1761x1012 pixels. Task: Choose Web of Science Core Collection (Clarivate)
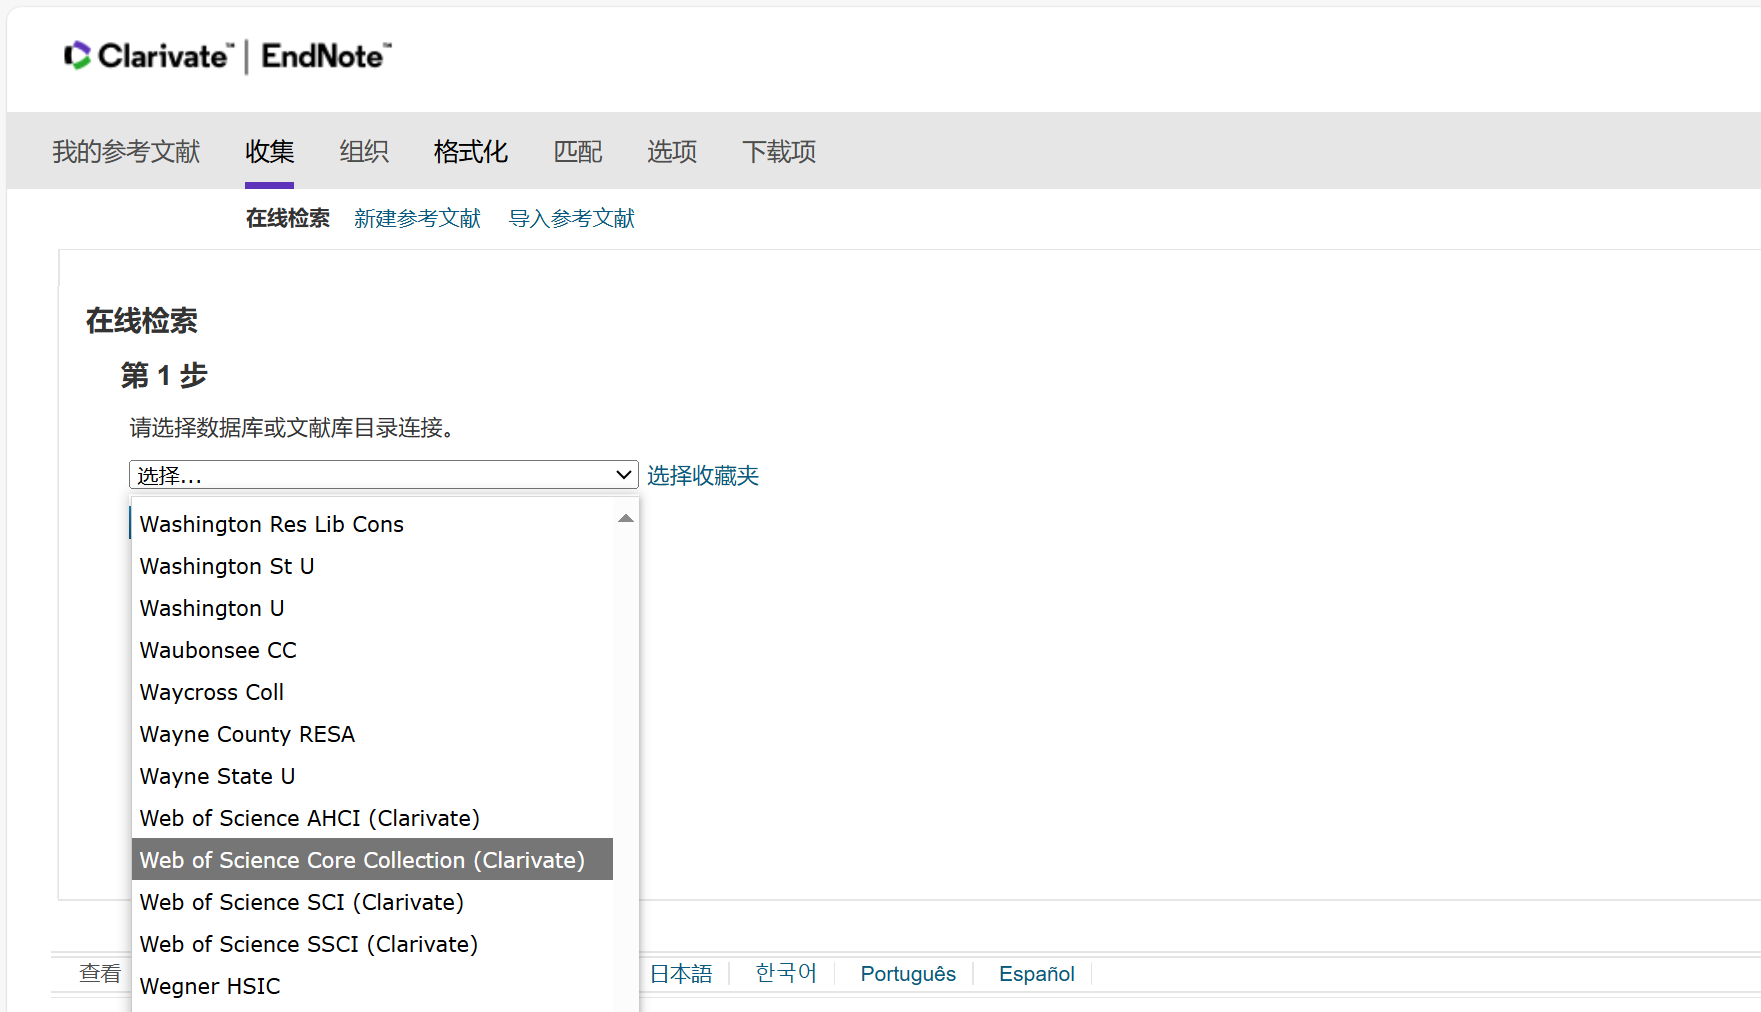click(x=372, y=860)
